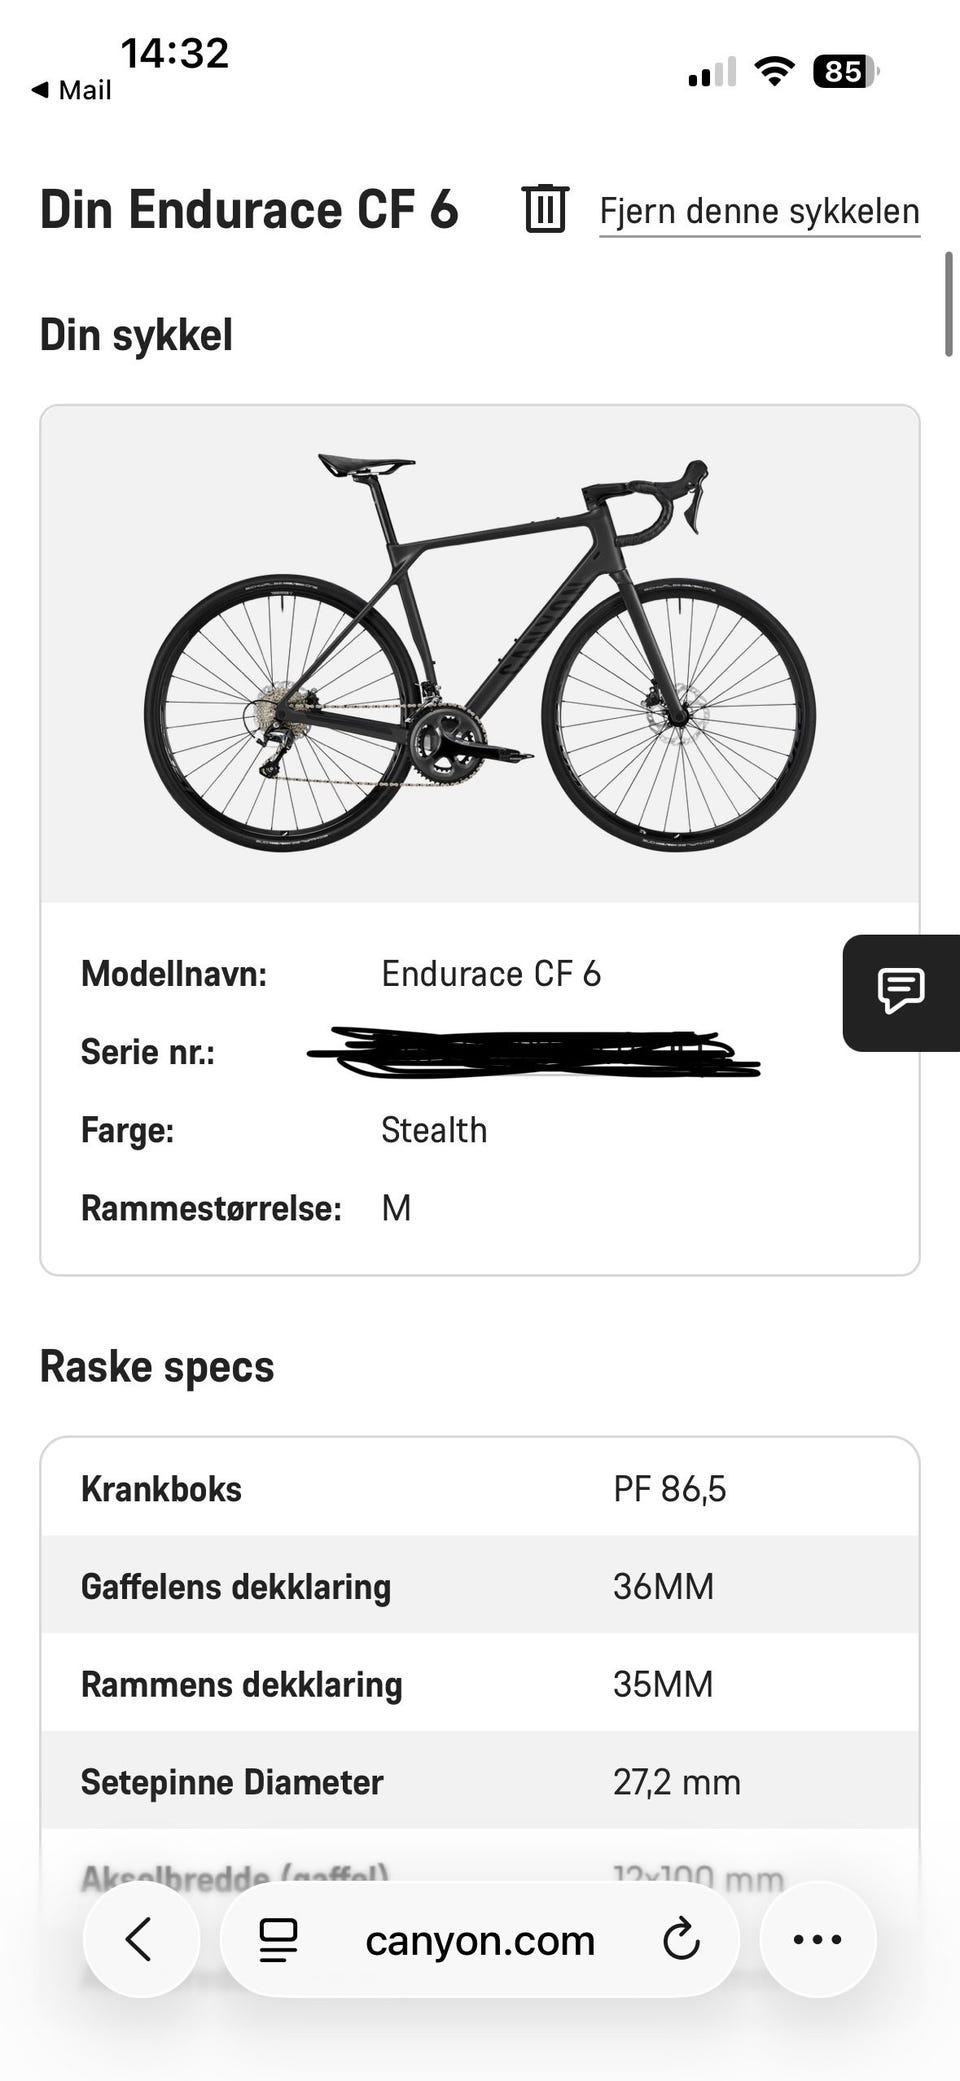
Task: Tap the Wi-Fi status icon
Action: click(773, 72)
